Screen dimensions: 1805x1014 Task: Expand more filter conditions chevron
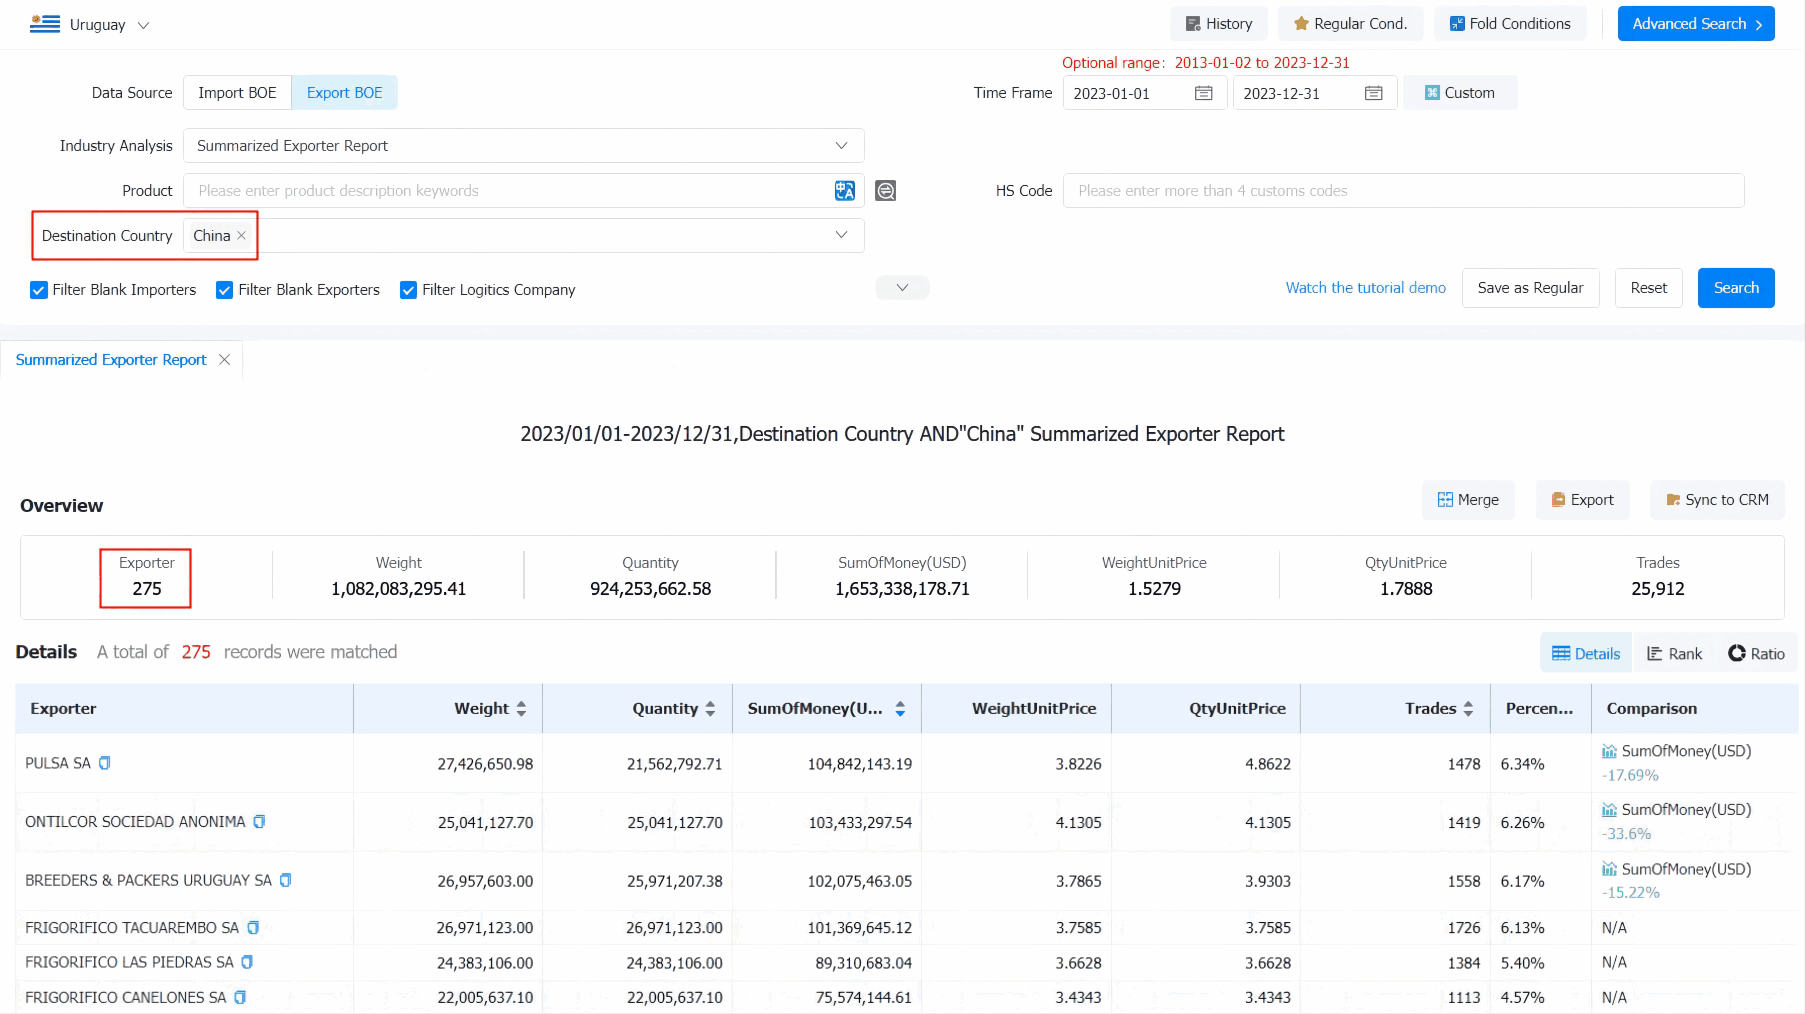click(902, 288)
